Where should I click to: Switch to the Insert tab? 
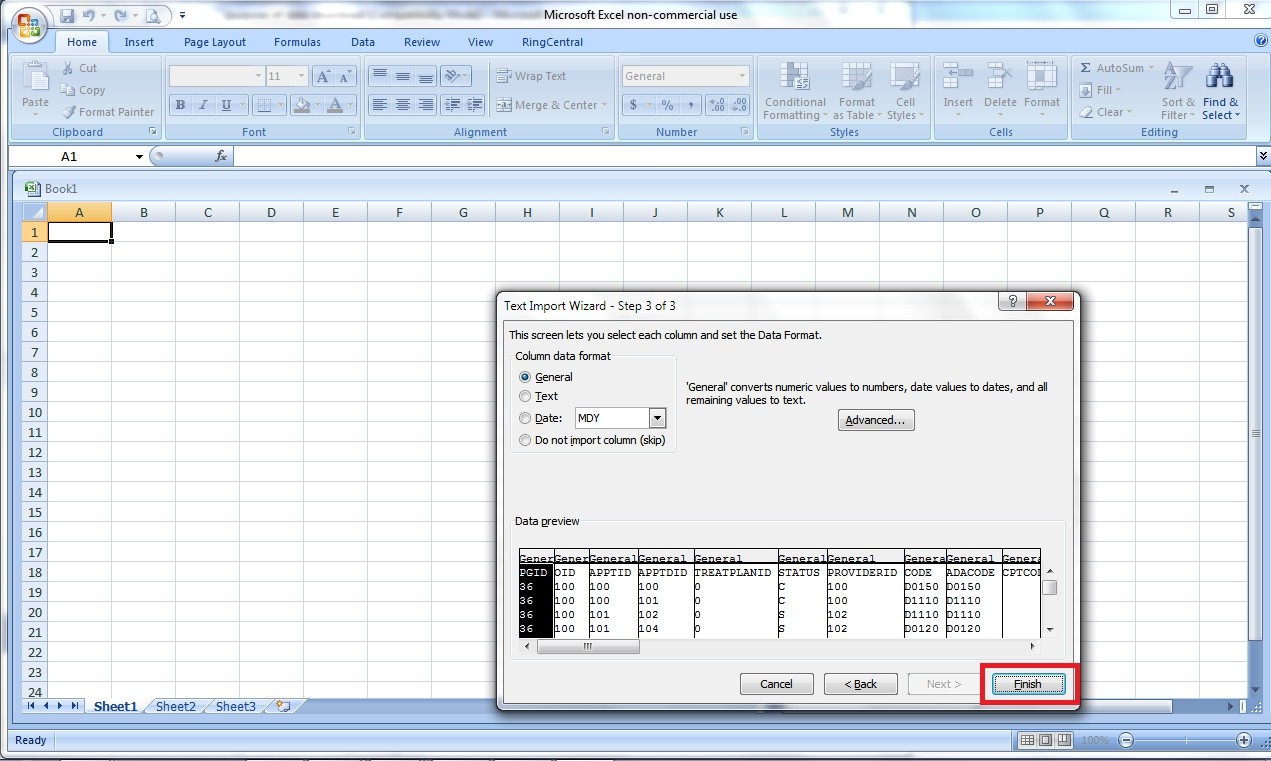point(139,42)
